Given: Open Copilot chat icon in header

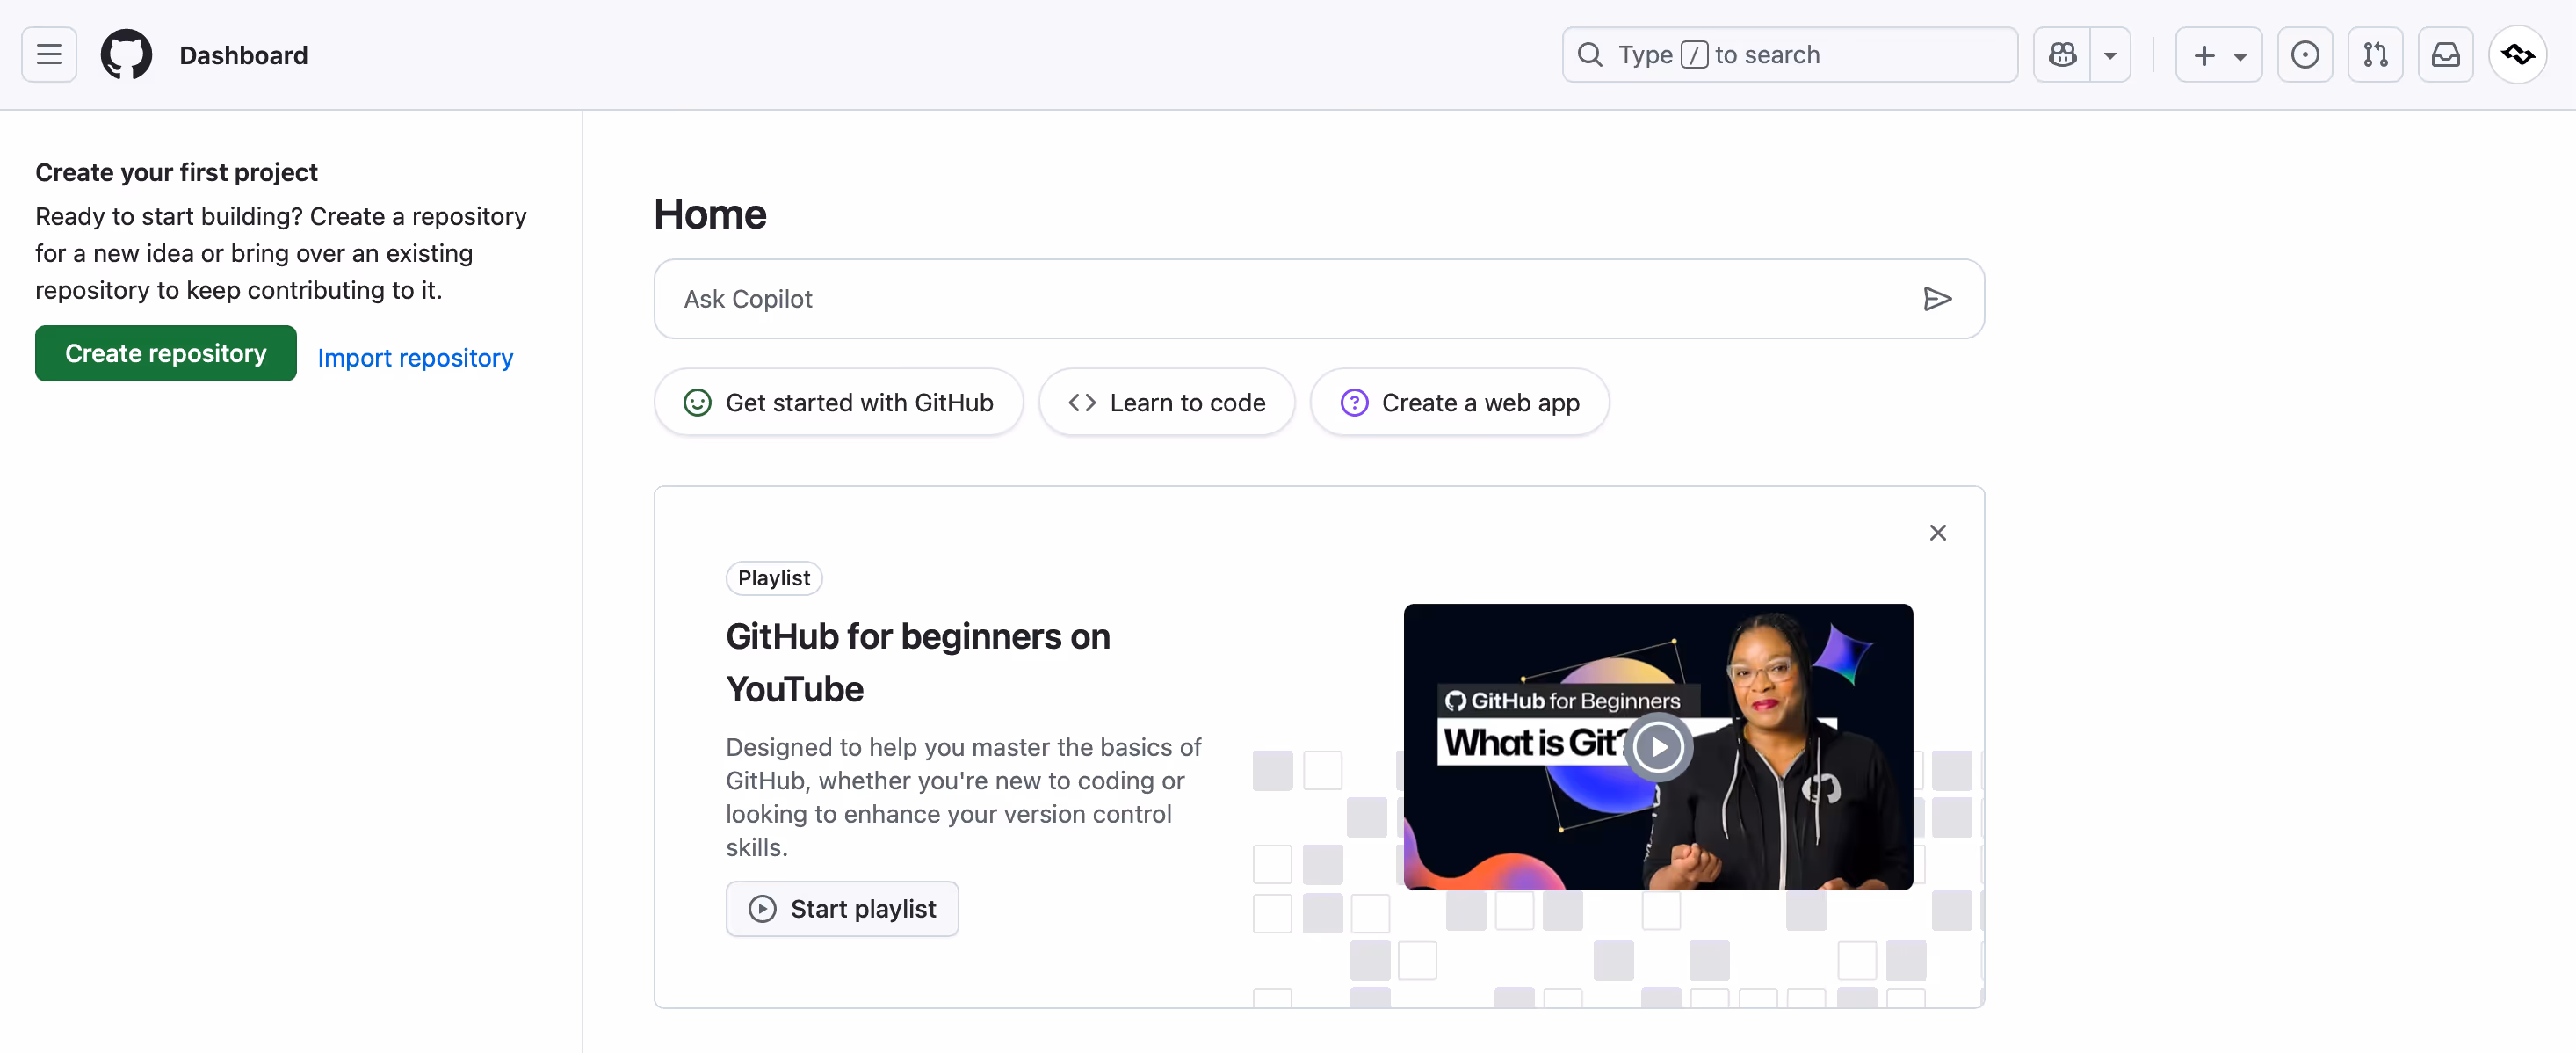Looking at the screenshot, I should point(2062,55).
